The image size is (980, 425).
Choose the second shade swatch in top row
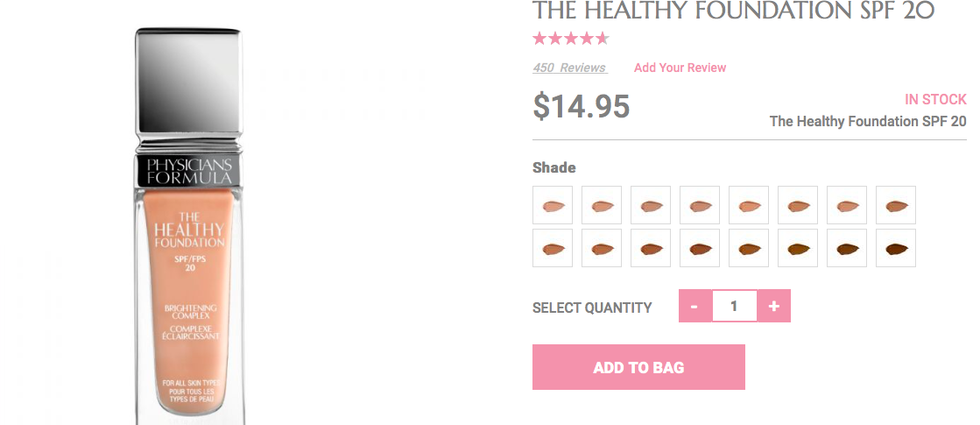point(602,205)
